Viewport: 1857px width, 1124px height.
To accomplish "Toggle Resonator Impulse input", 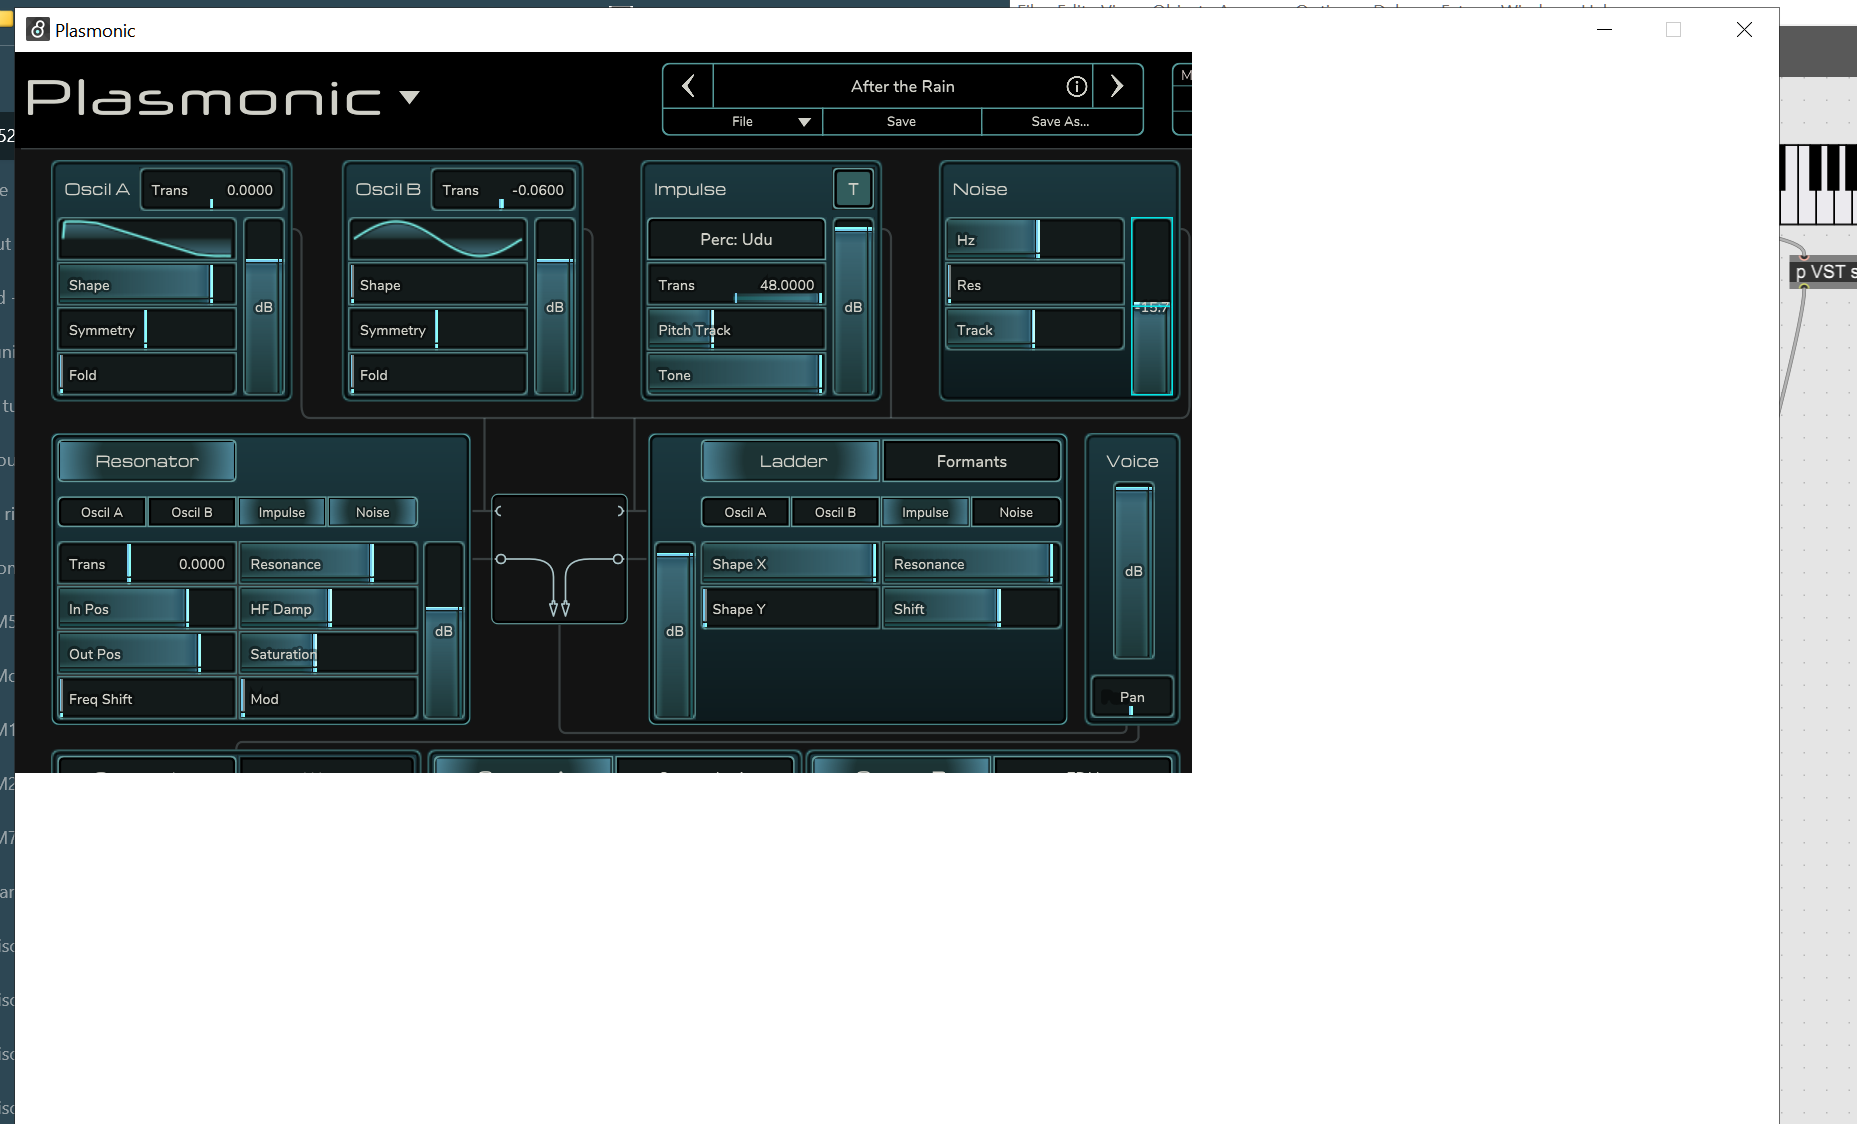I will click(282, 512).
